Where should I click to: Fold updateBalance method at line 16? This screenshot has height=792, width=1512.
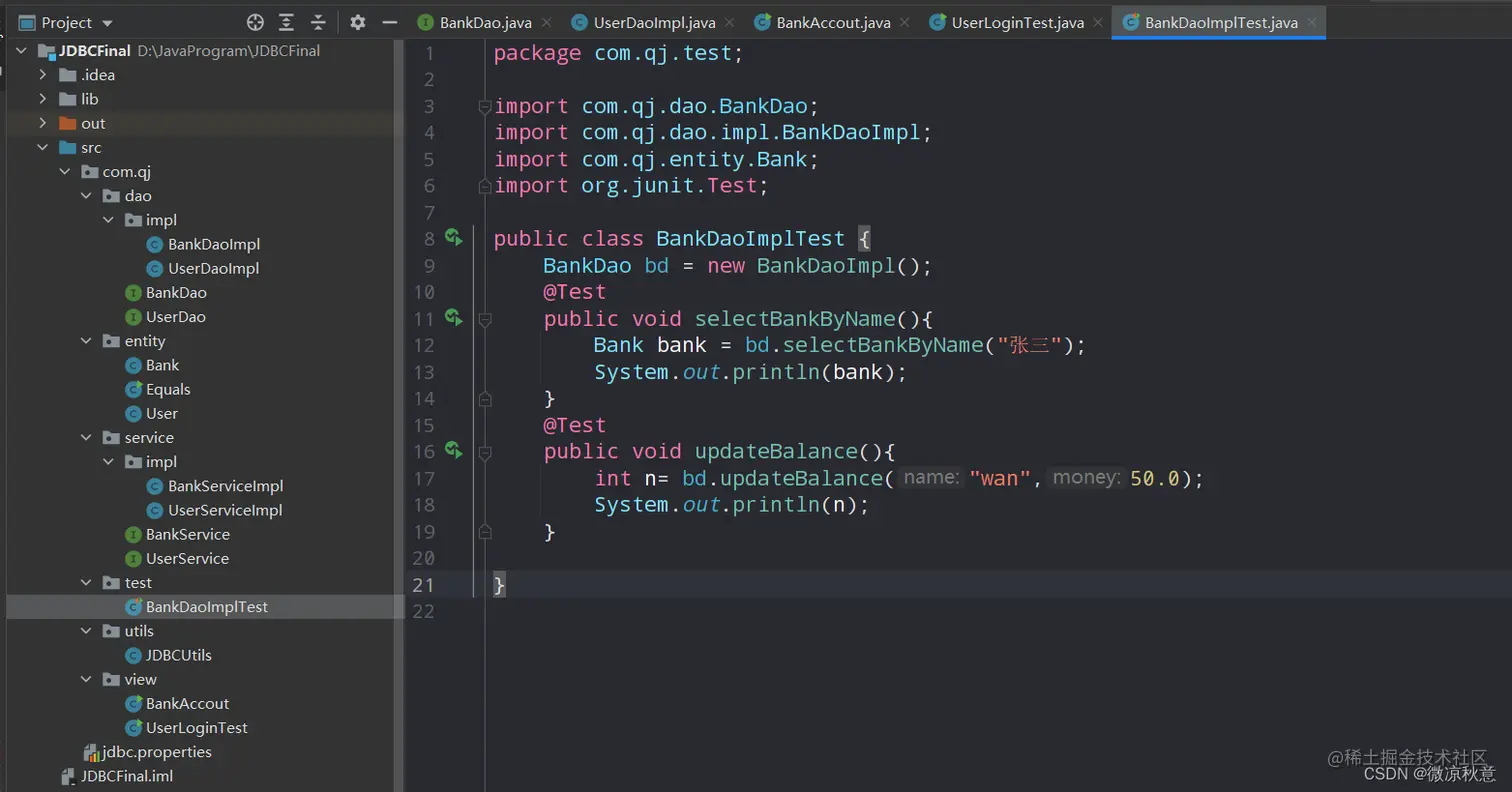tap(485, 452)
